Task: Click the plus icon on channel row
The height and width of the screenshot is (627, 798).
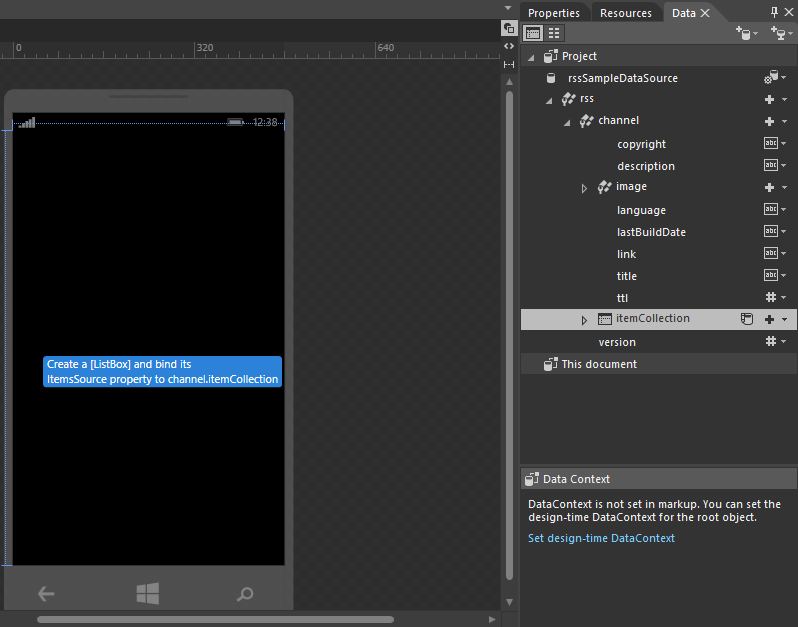Action: coord(770,121)
